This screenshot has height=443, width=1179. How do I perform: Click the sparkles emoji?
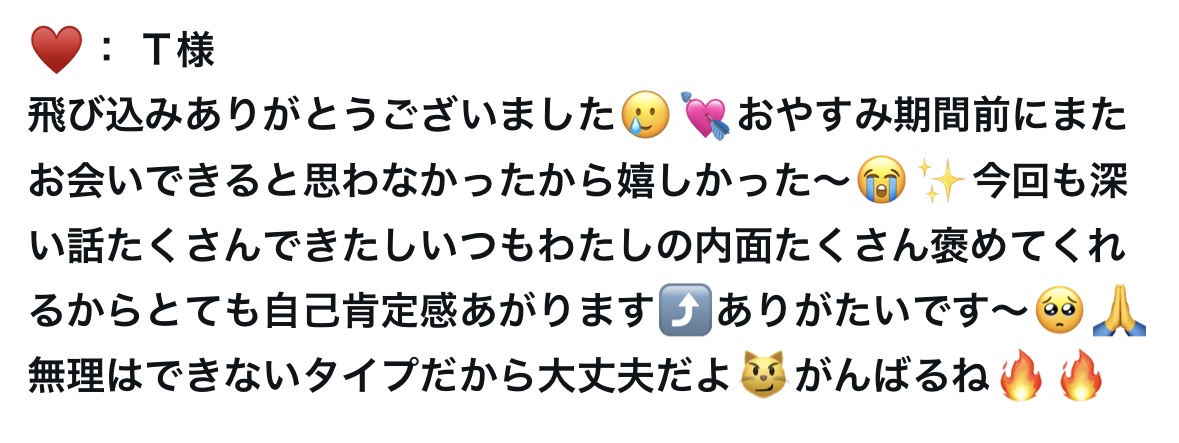click(943, 181)
